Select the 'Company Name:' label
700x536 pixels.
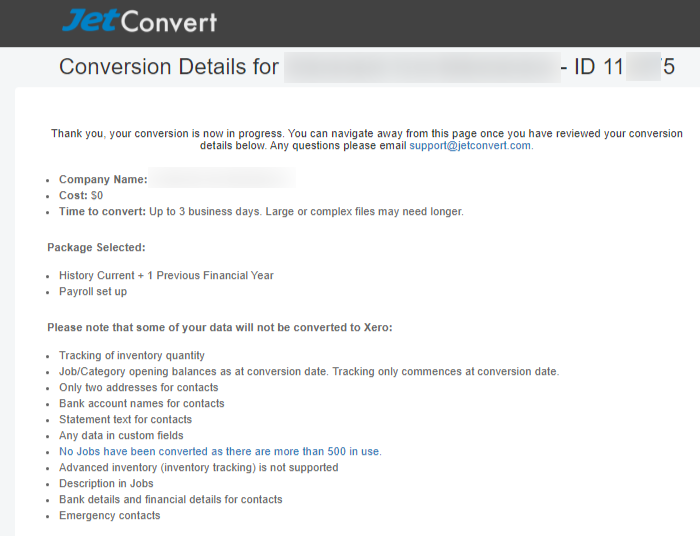click(103, 179)
